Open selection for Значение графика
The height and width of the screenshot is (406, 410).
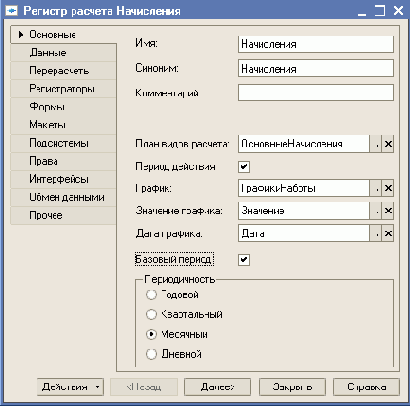(x=376, y=211)
